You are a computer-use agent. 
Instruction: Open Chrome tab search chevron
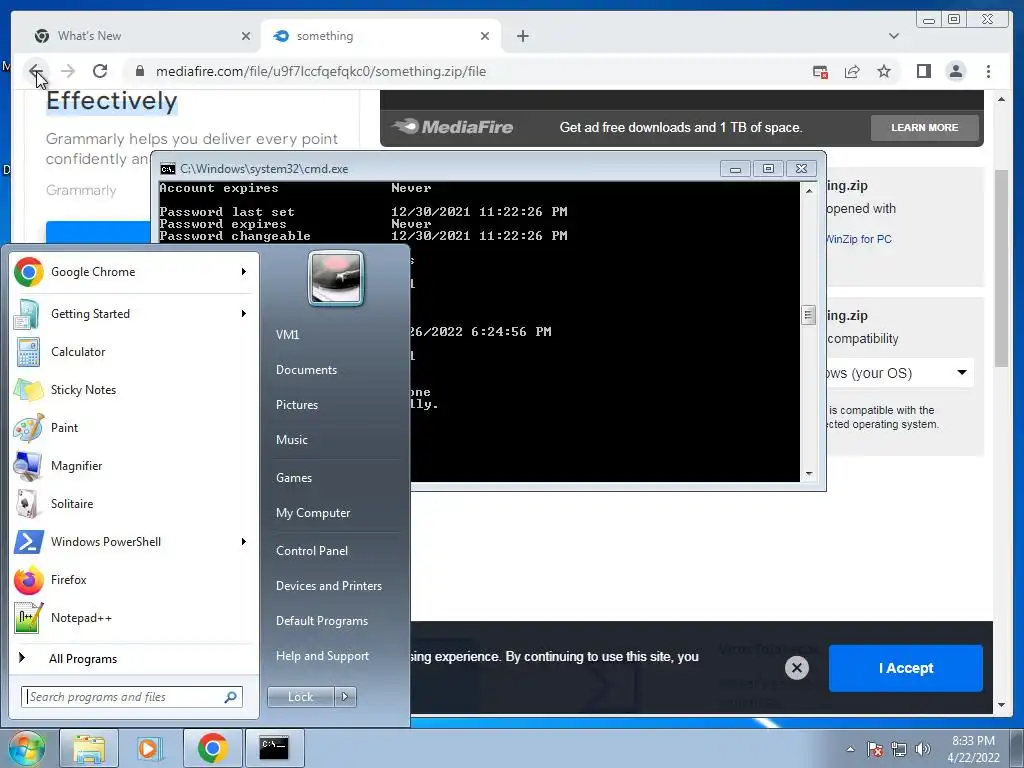click(893, 36)
